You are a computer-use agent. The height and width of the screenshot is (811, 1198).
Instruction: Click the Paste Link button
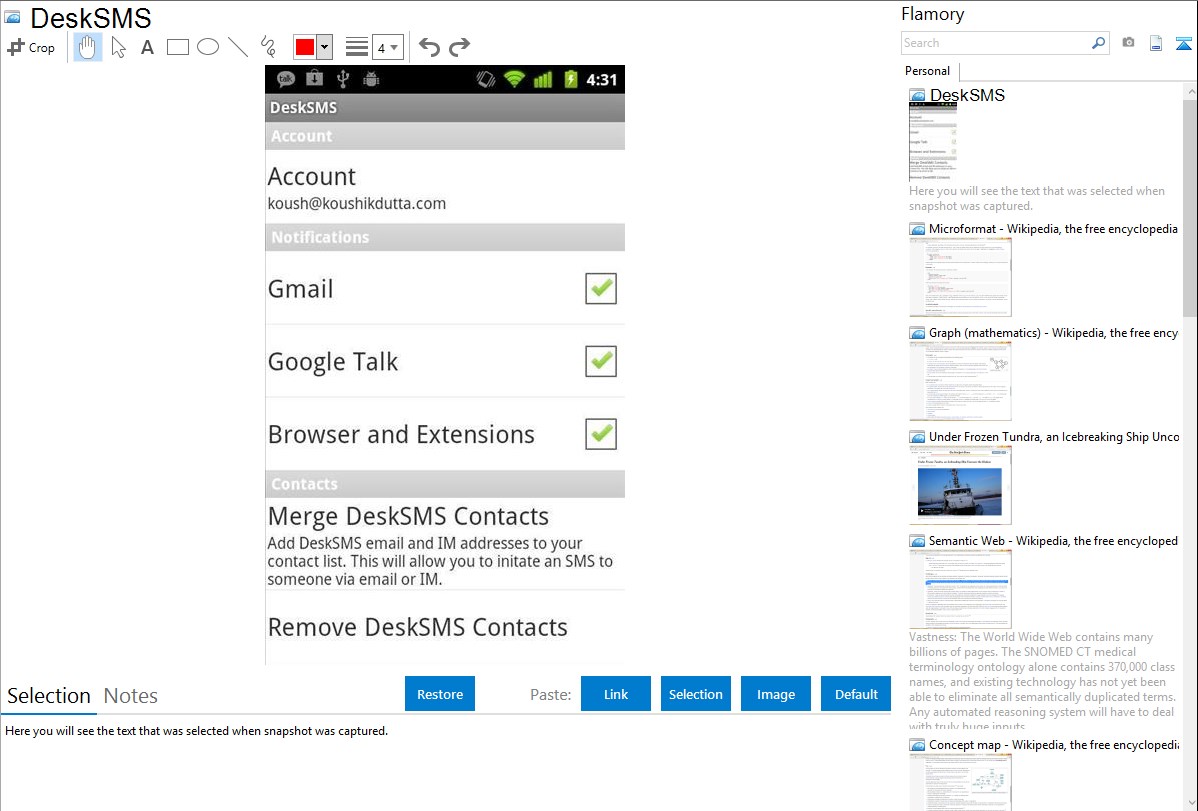pos(616,694)
